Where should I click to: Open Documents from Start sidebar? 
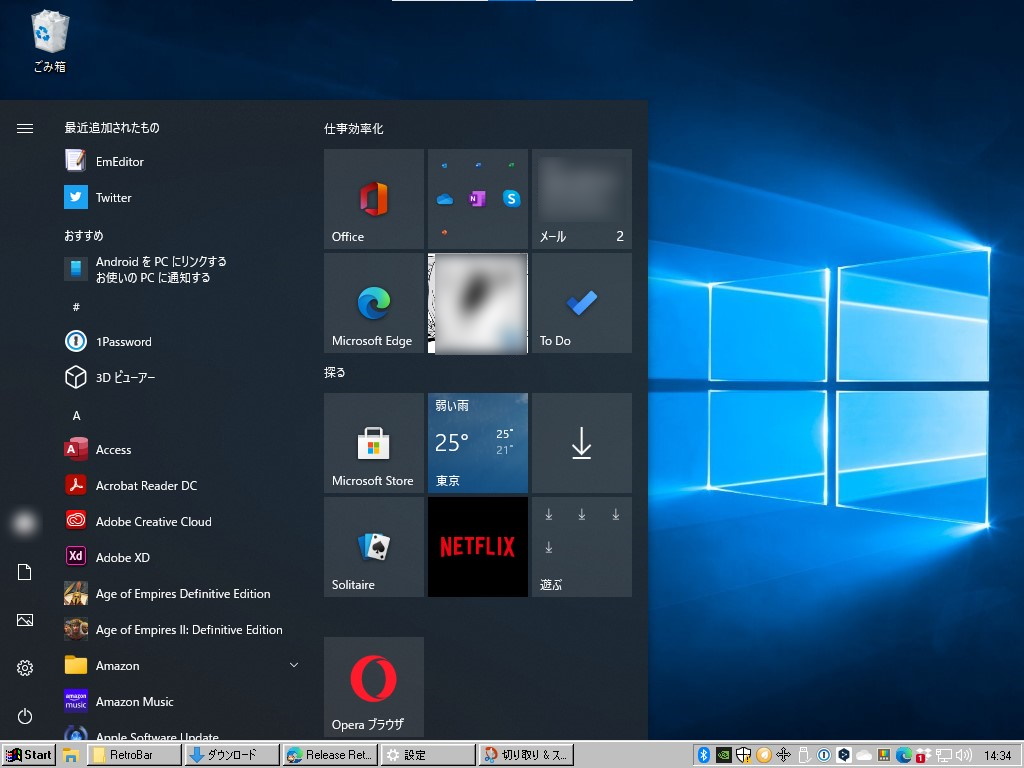25,572
